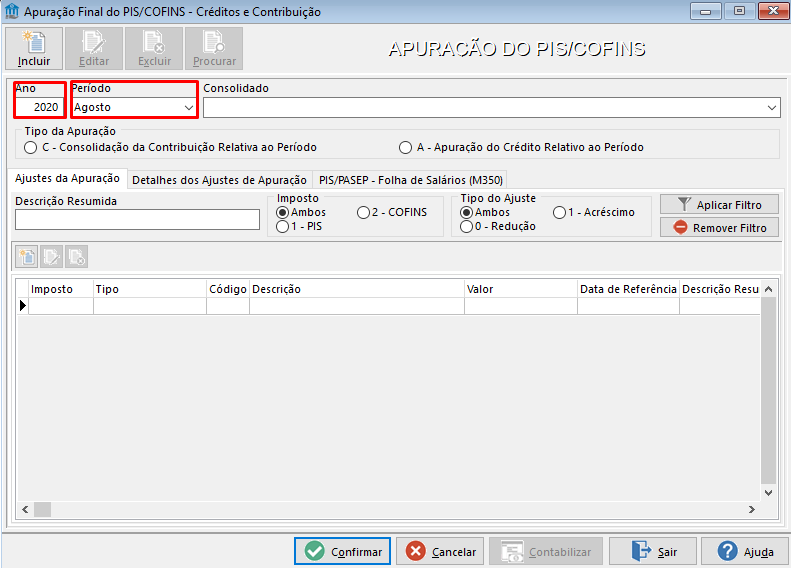
Task: Switch to Ajustes da Apuração tab
Action: coord(67,178)
